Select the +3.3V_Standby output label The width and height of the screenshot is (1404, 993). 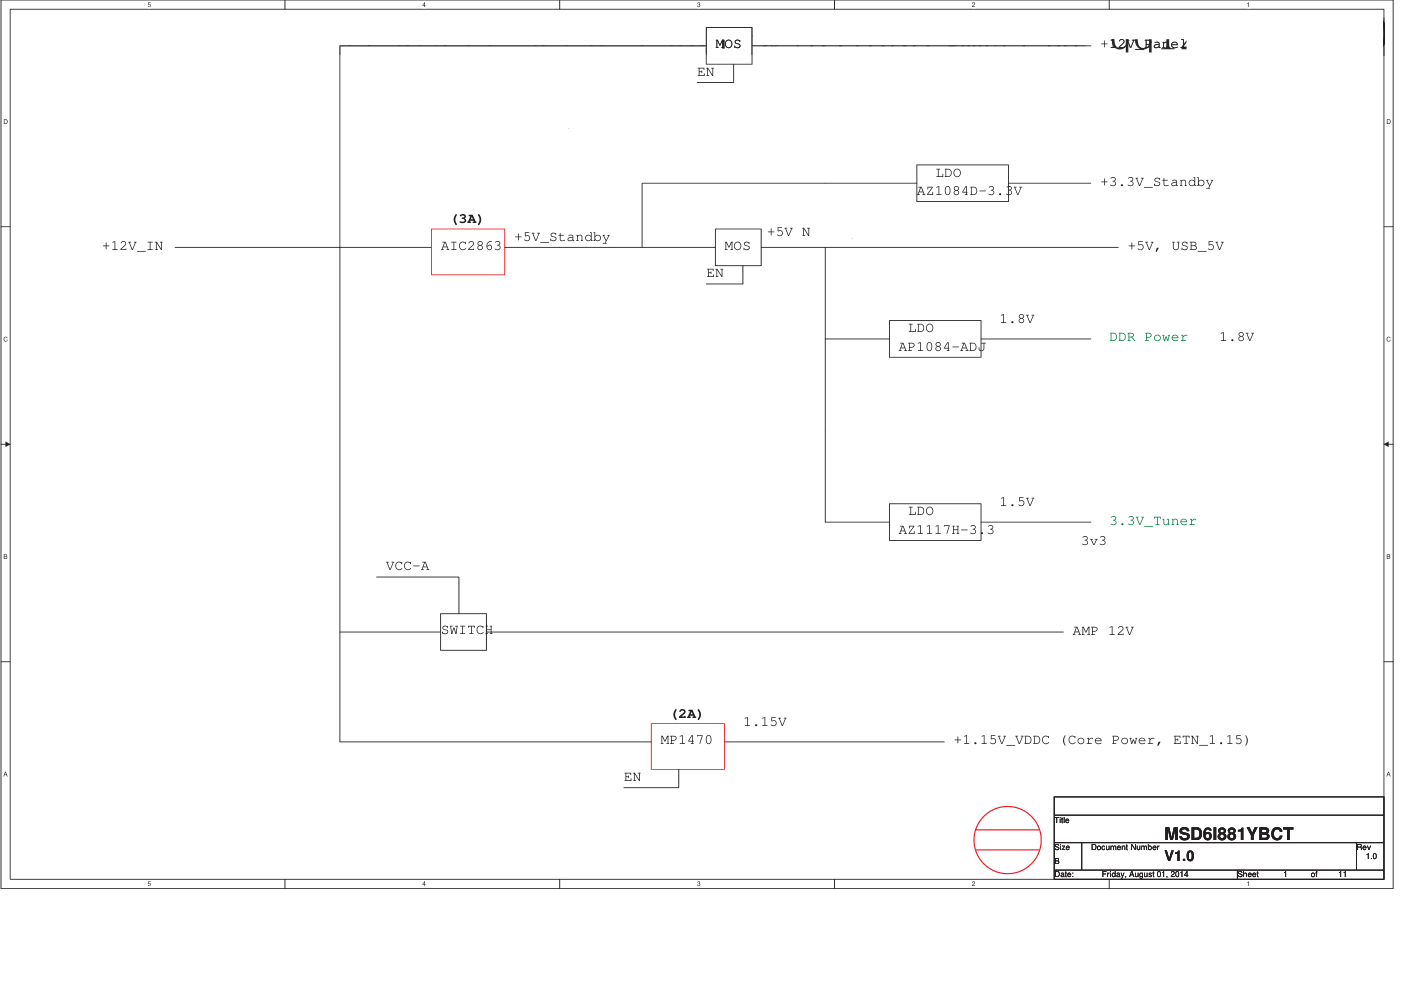[x=1156, y=182]
